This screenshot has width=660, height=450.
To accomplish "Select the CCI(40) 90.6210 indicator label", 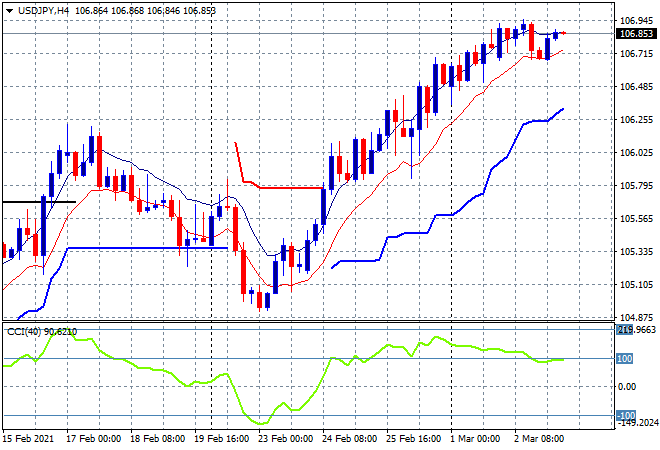I will click(x=42, y=332).
